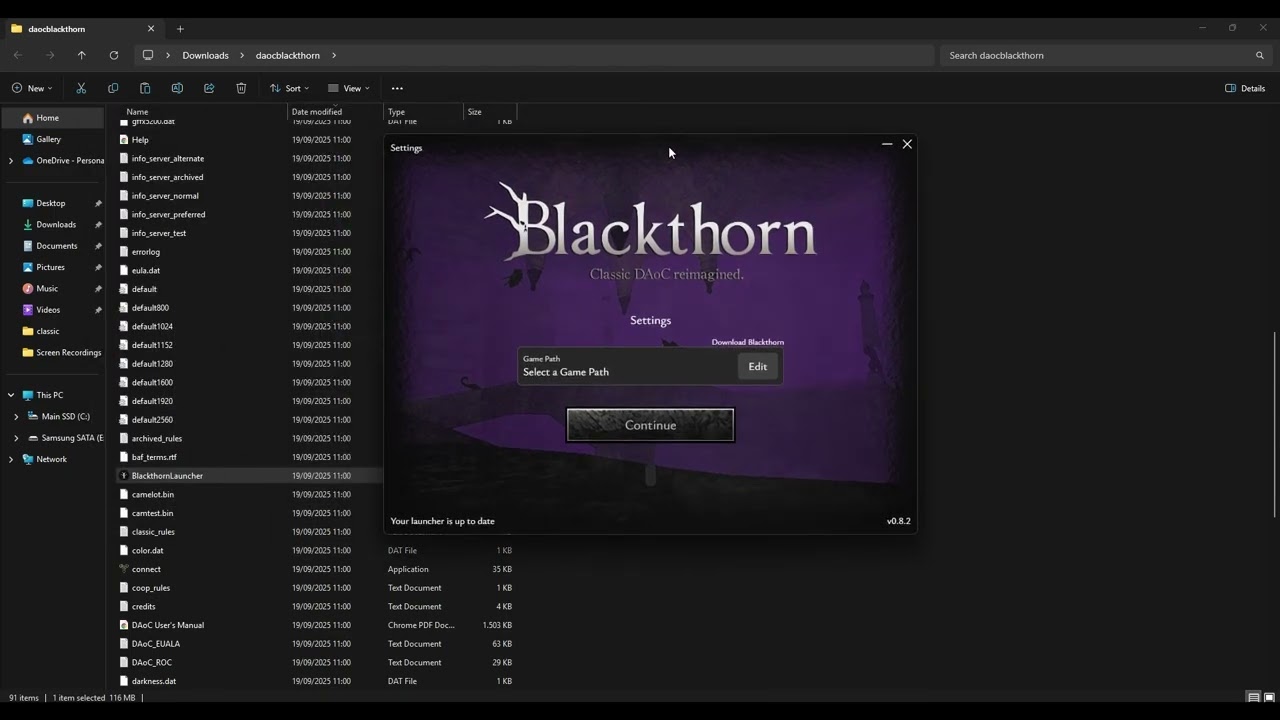Click the search magnifier icon
Viewport: 1280px width, 720px height.
1260,55
